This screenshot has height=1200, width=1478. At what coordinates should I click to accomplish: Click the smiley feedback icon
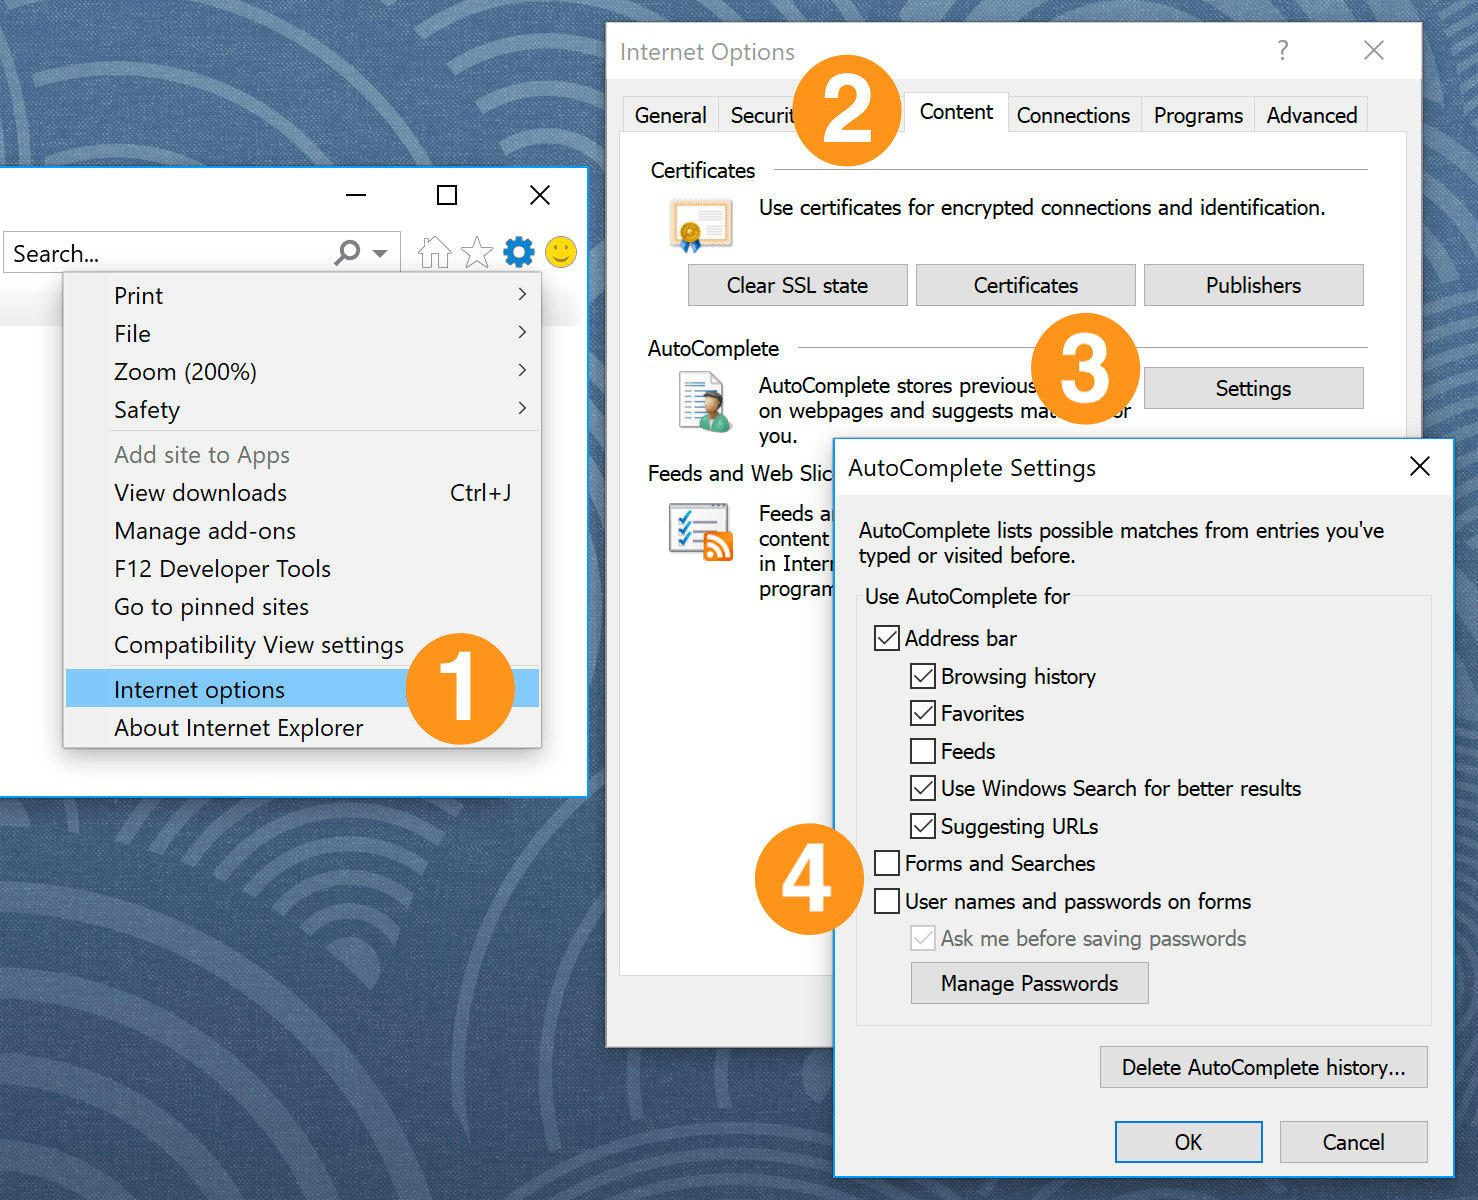coord(561,252)
